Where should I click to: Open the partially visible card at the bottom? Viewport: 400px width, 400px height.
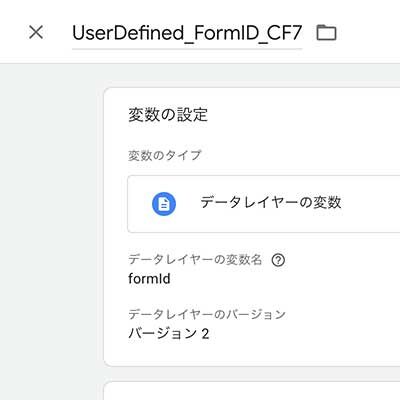[252, 391]
